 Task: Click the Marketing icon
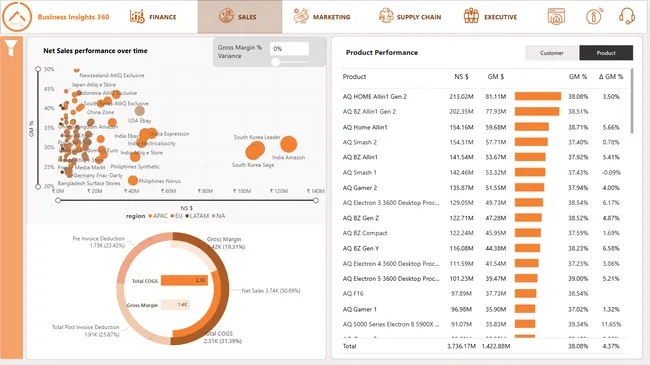[x=301, y=16]
